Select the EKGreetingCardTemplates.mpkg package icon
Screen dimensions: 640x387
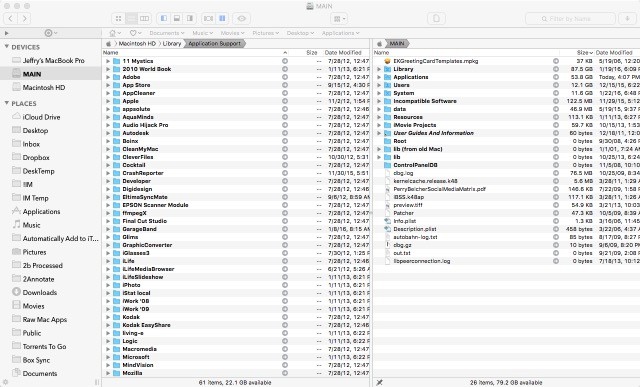click(387, 61)
